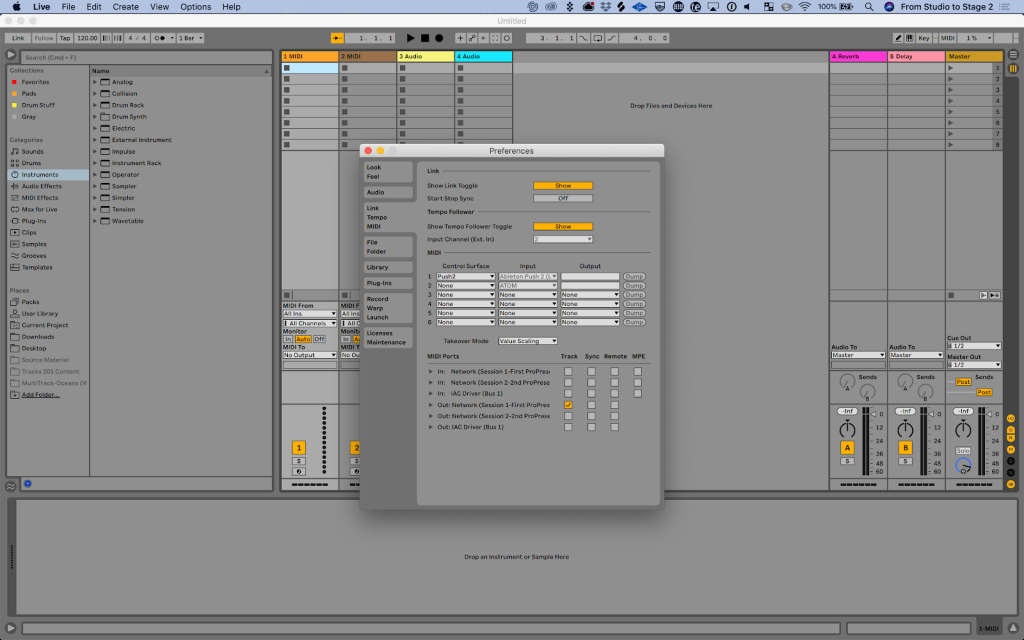Click the MIDI Arrangement Overdub plus icon

460,38
